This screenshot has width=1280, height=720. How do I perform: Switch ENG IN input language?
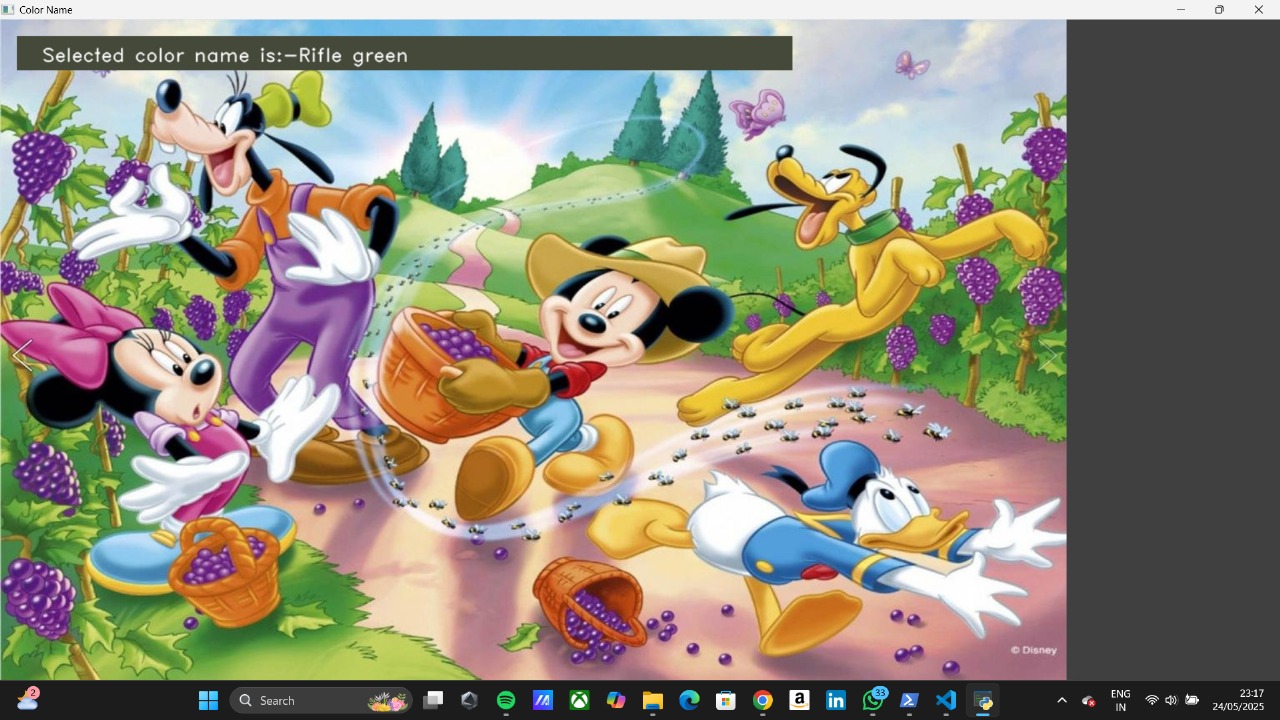point(1121,700)
